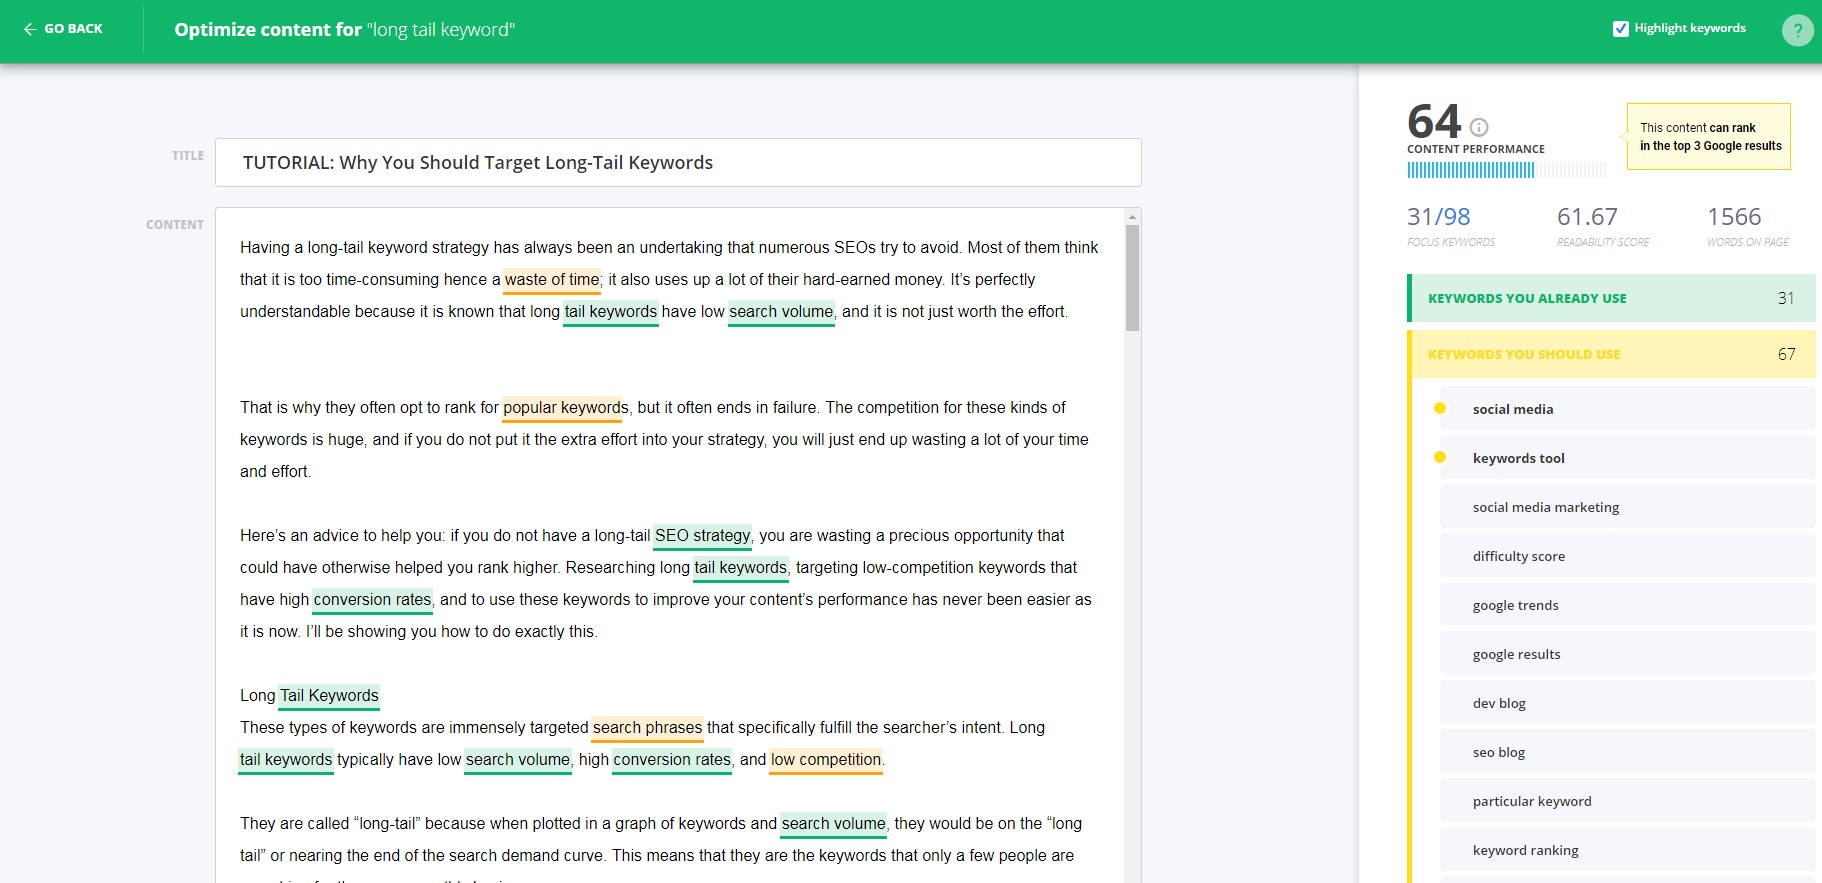Click the content performance info icon

tap(1479, 127)
